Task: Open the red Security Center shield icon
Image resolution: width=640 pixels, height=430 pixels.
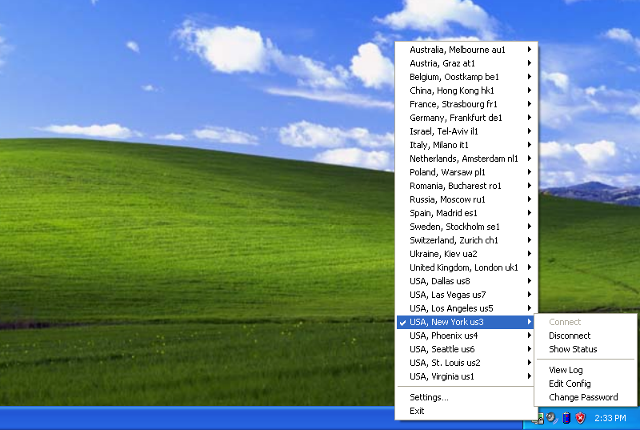Action: pos(580,418)
